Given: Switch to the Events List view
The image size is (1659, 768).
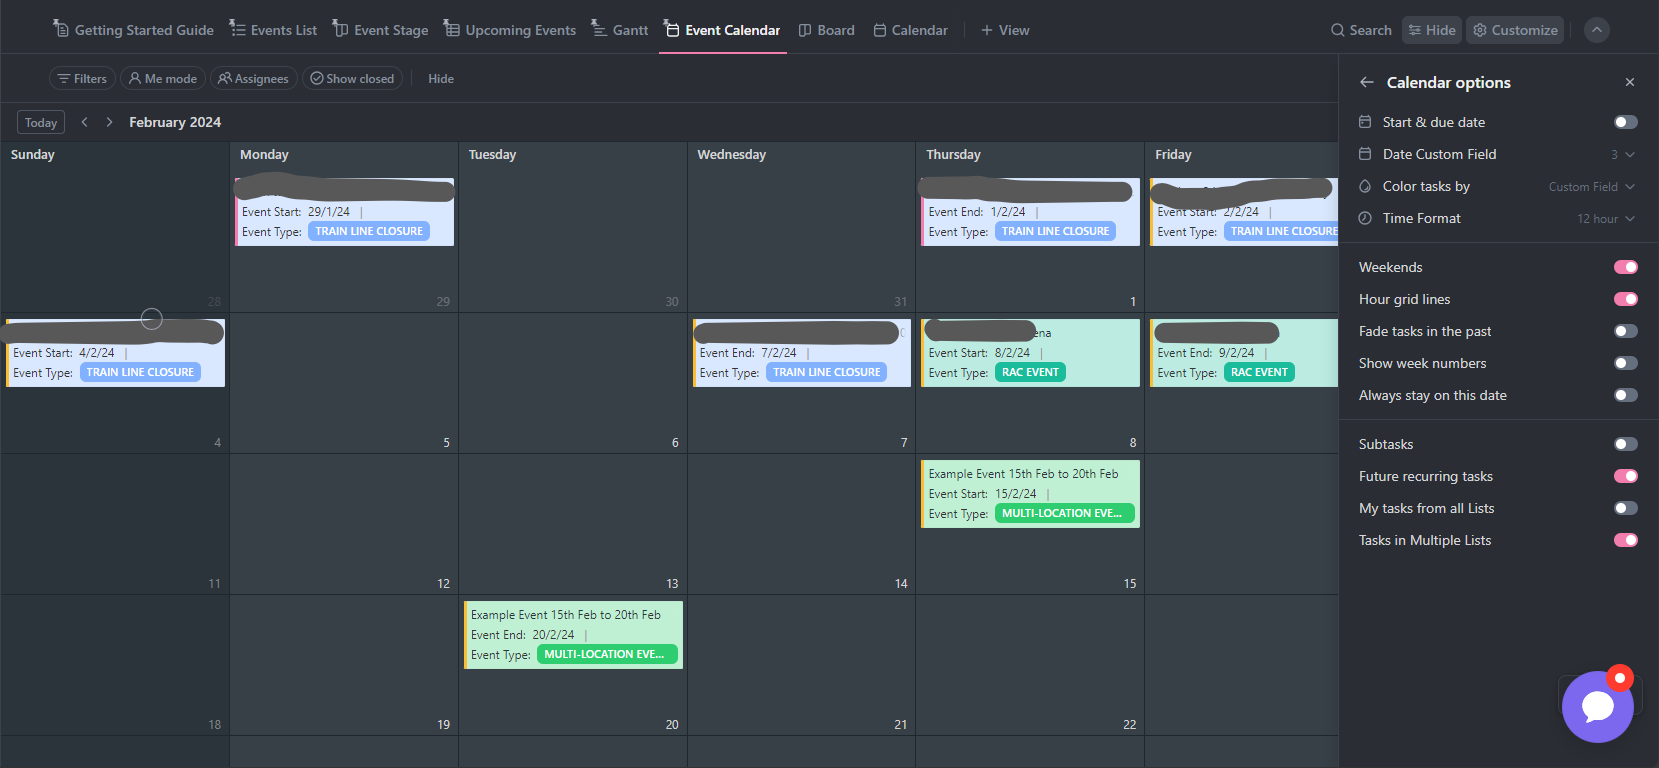Looking at the screenshot, I should click(x=273, y=30).
